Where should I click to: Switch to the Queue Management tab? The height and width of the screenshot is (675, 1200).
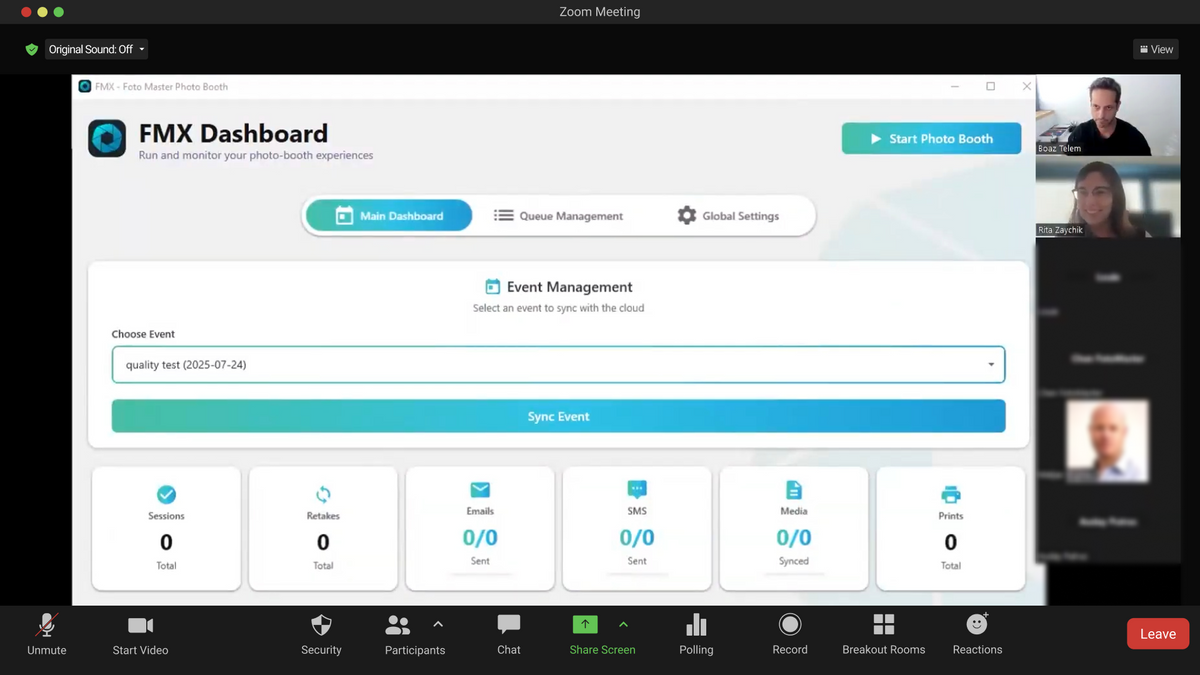tap(558, 216)
